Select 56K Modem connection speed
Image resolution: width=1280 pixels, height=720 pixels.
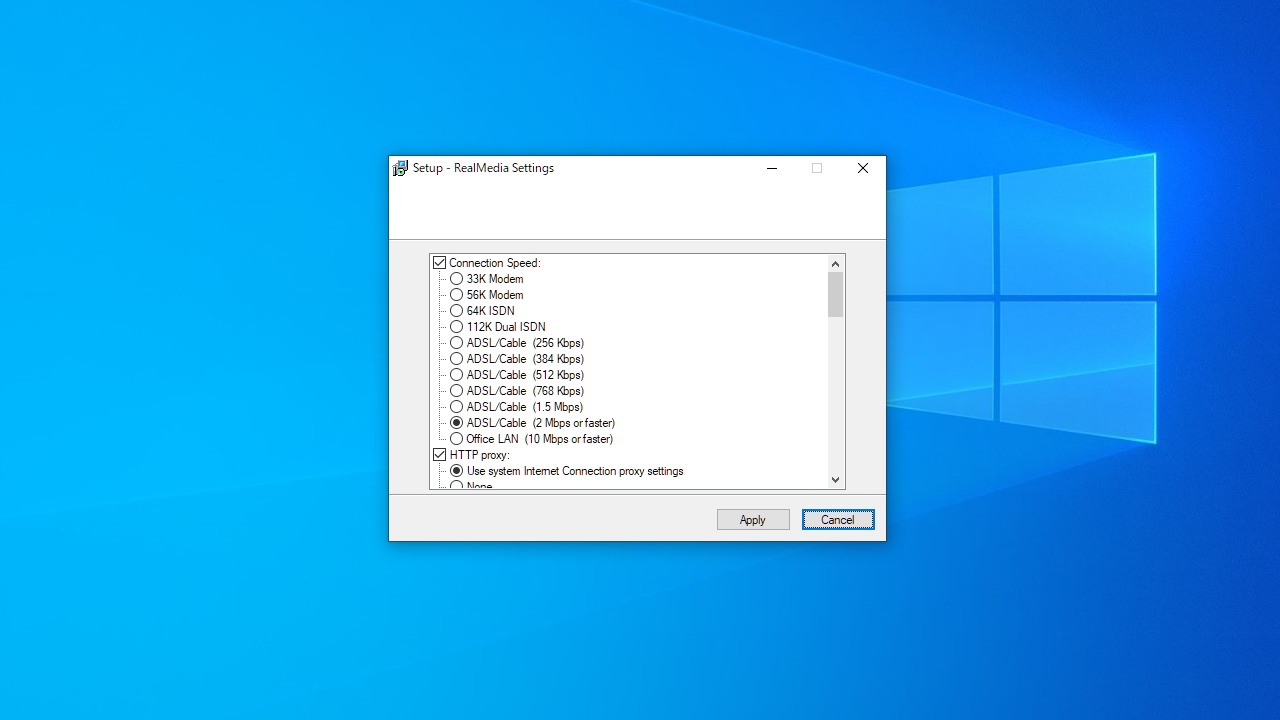coord(456,295)
